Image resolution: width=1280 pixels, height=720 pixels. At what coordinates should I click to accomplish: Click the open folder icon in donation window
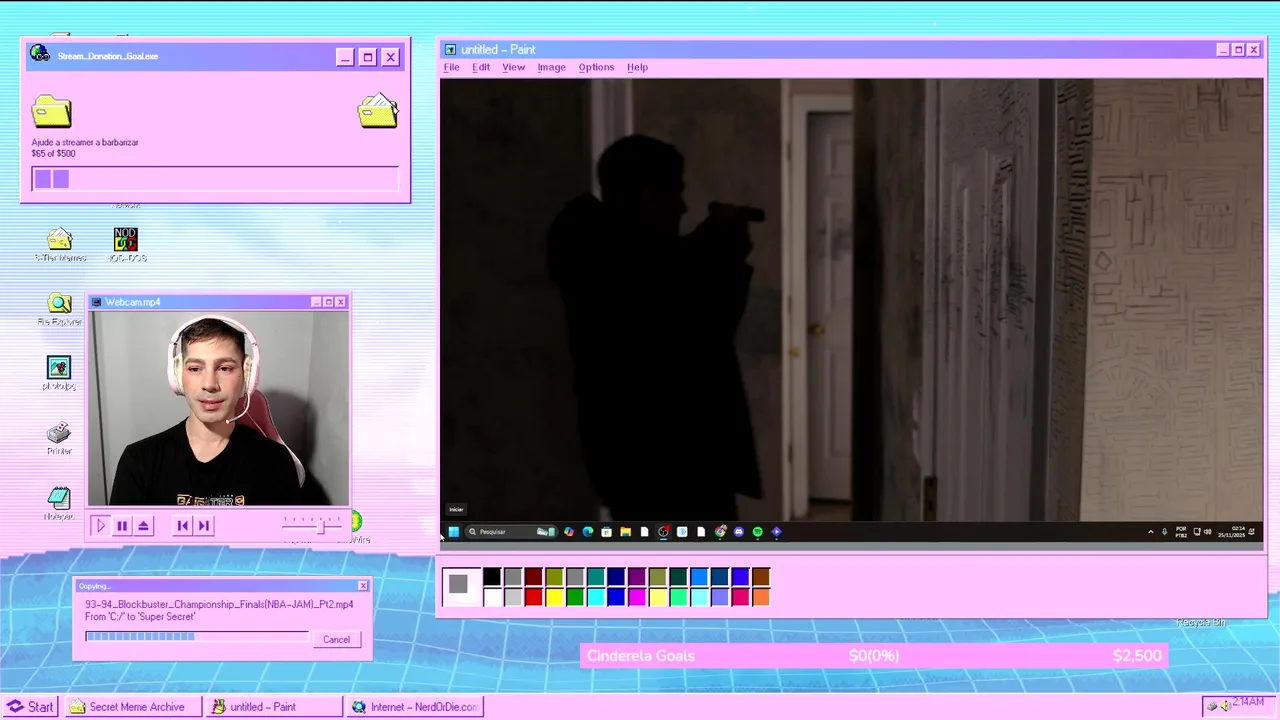[378, 111]
